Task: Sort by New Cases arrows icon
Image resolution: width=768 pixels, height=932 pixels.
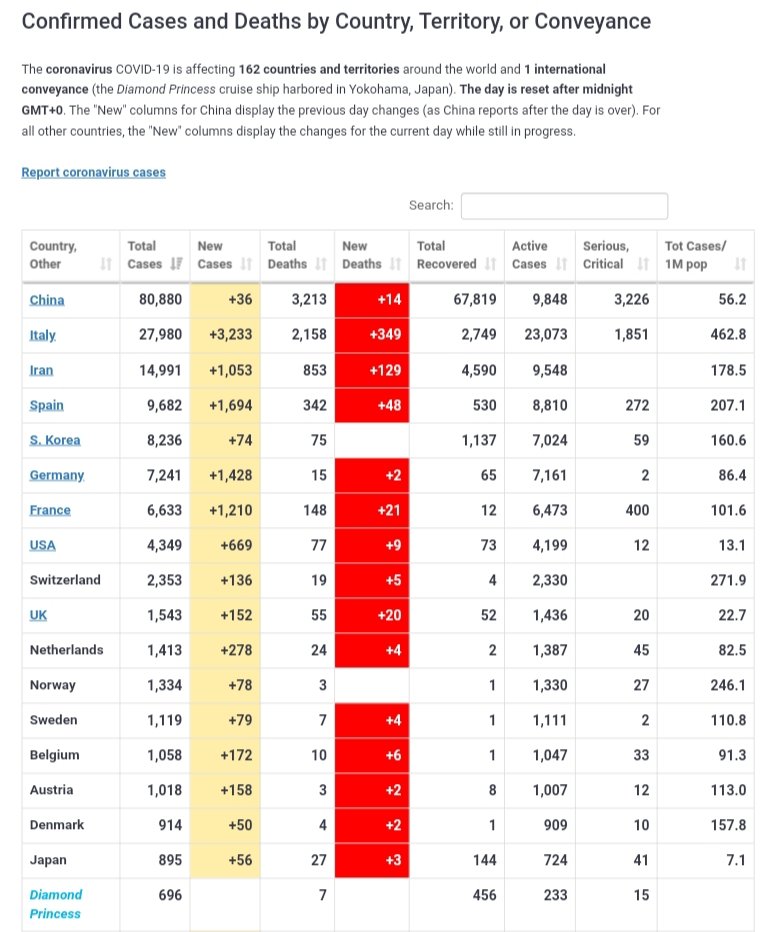Action: pos(246,263)
